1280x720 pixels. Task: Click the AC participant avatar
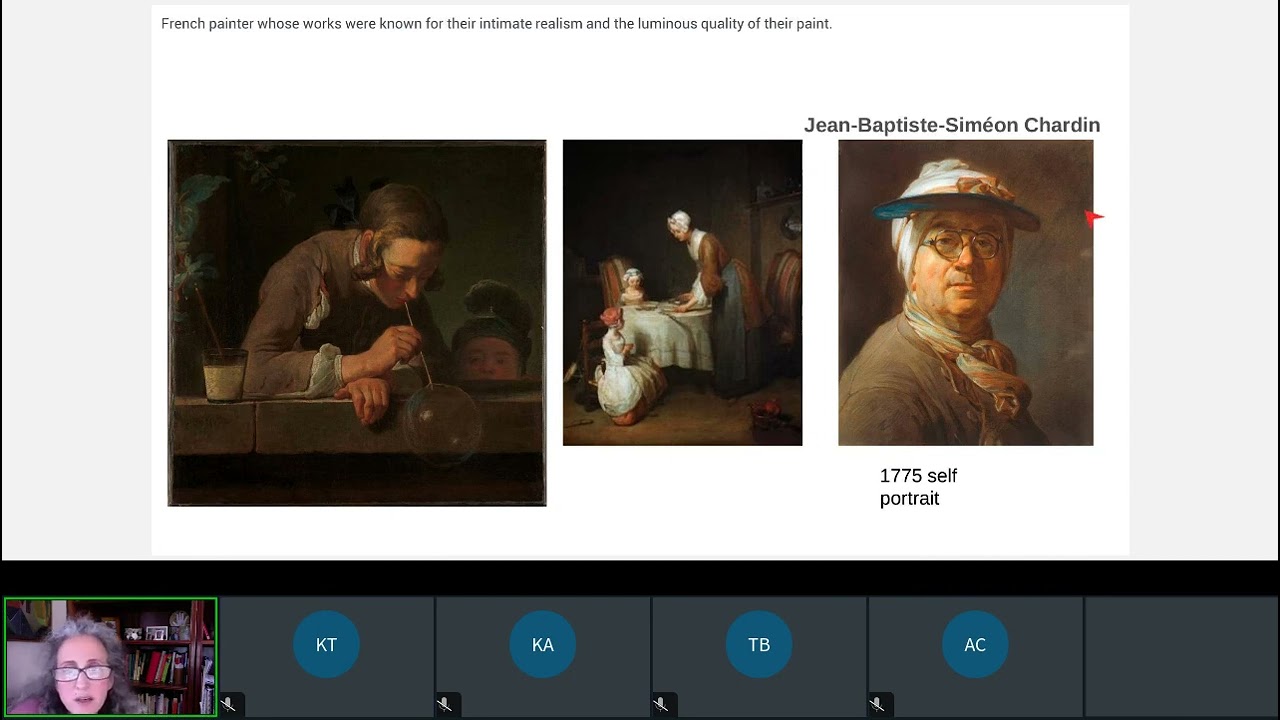coord(975,645)
